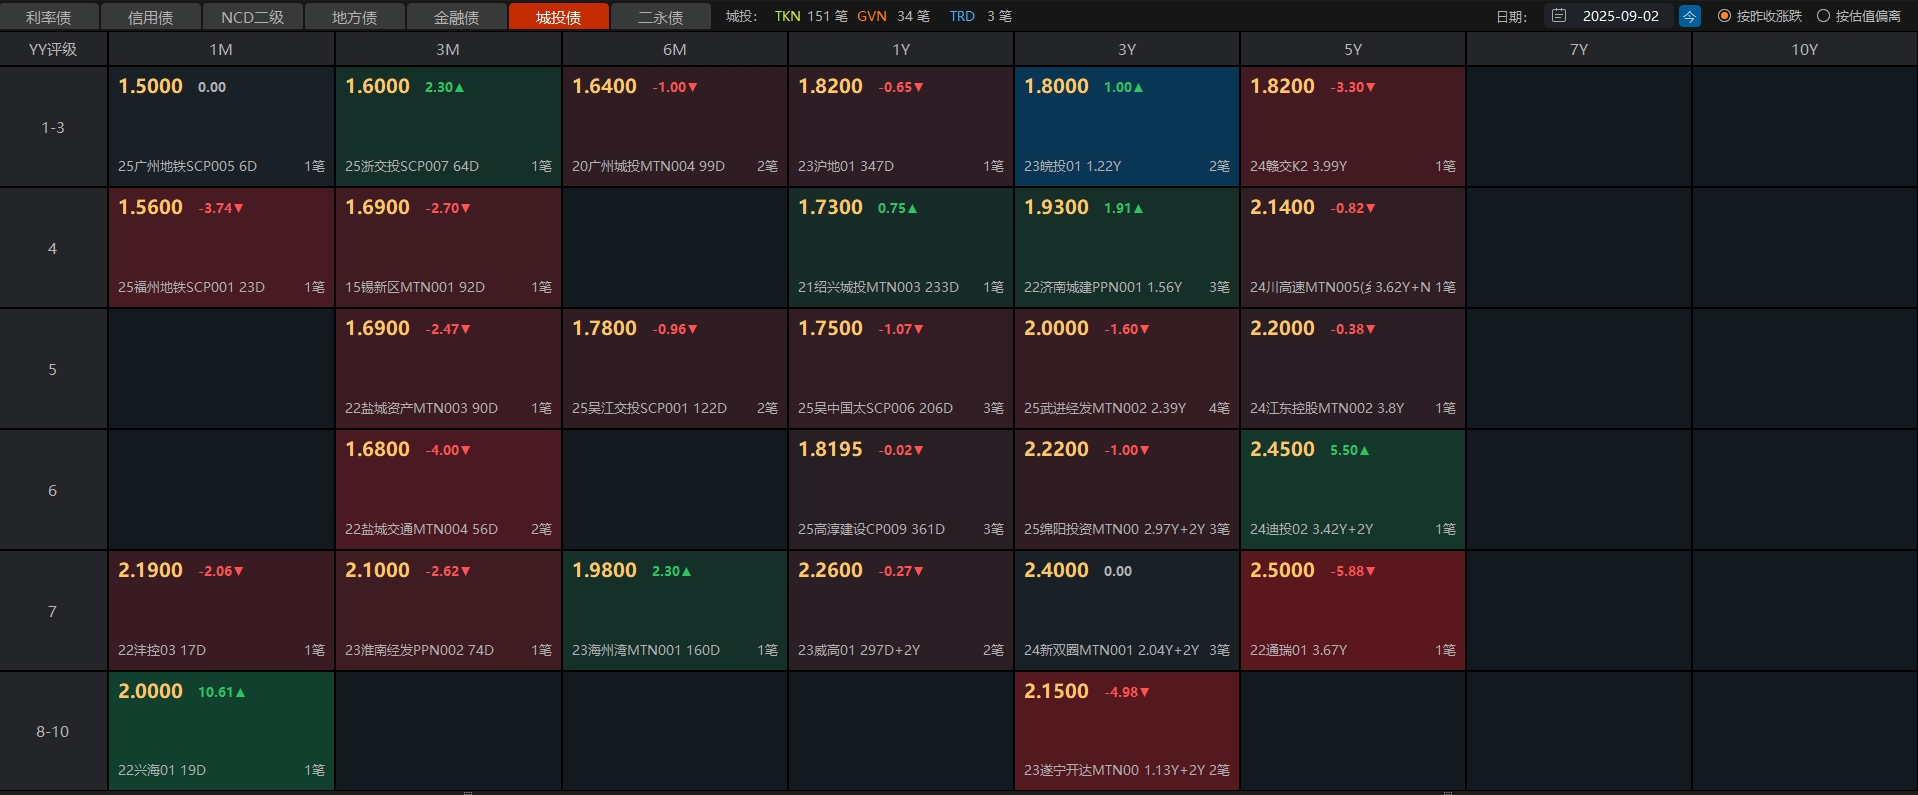Open the 22盐城资产MTN003 90D cell

[x=448, y=369]
